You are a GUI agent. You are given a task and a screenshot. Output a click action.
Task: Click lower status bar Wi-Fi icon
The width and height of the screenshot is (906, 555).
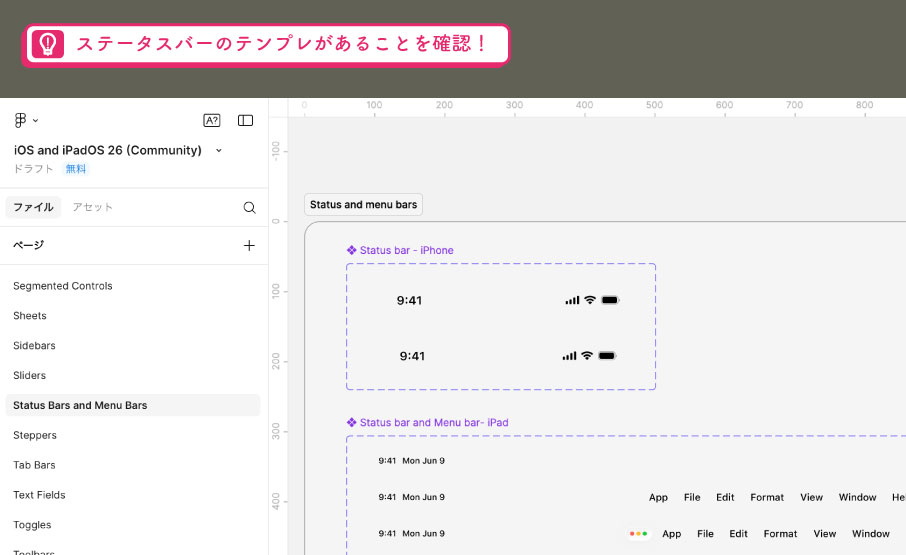587,355
